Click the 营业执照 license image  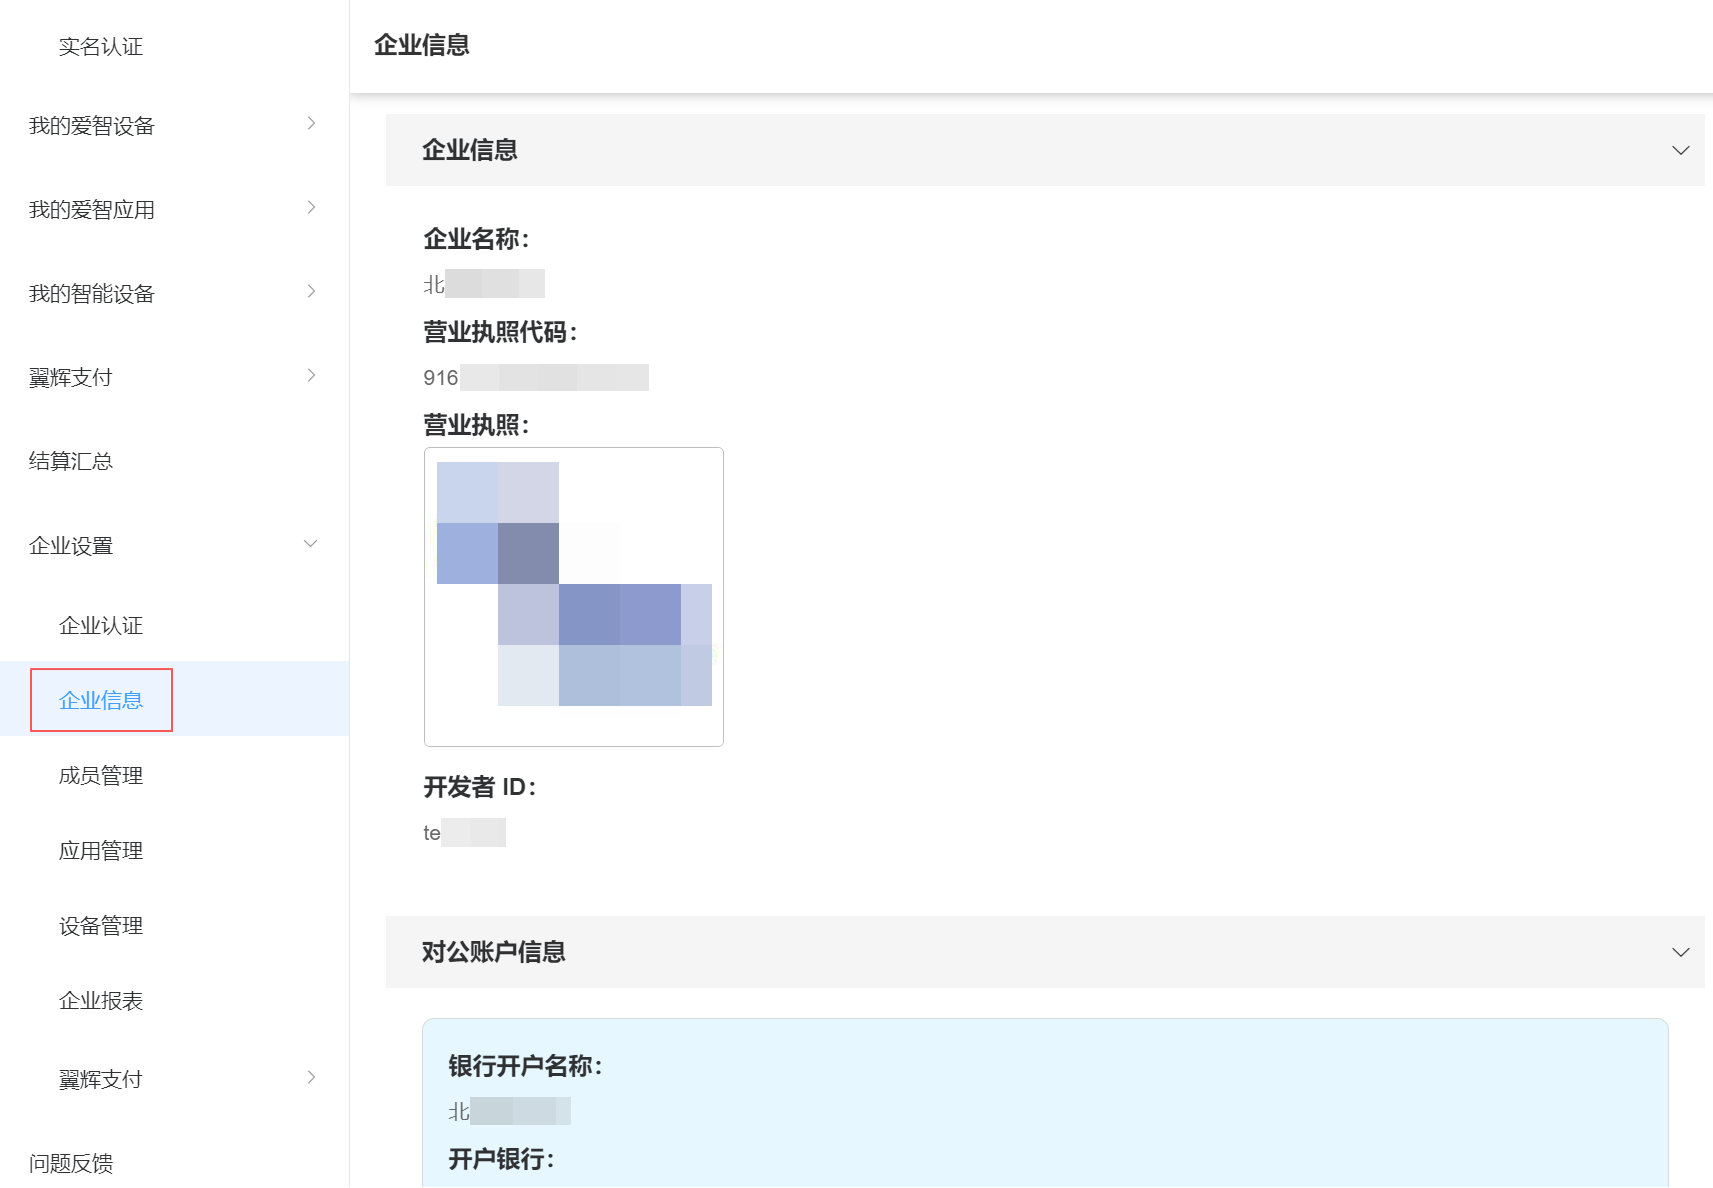pyautogui.click(x=573, y=596)
